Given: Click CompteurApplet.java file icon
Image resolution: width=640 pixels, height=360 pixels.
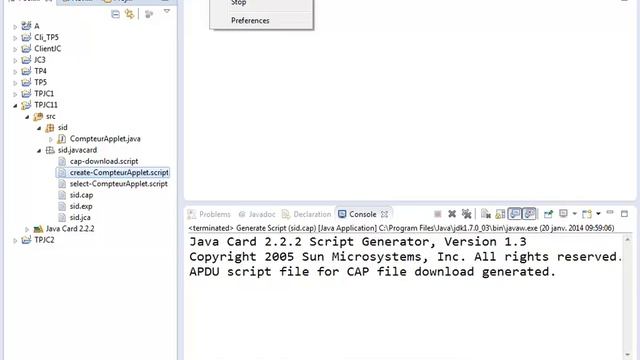Looking at the screenshot, I should coord(62,139).
